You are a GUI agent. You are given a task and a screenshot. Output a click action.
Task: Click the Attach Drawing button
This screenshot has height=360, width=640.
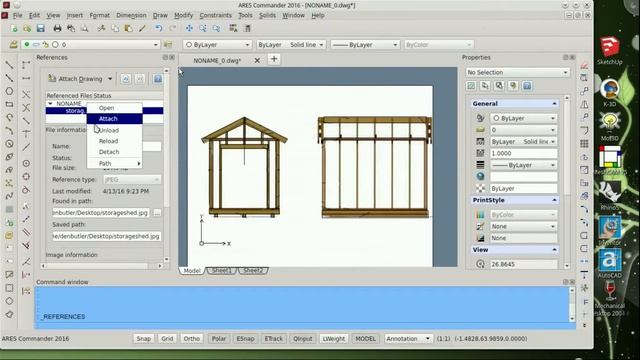76,79
